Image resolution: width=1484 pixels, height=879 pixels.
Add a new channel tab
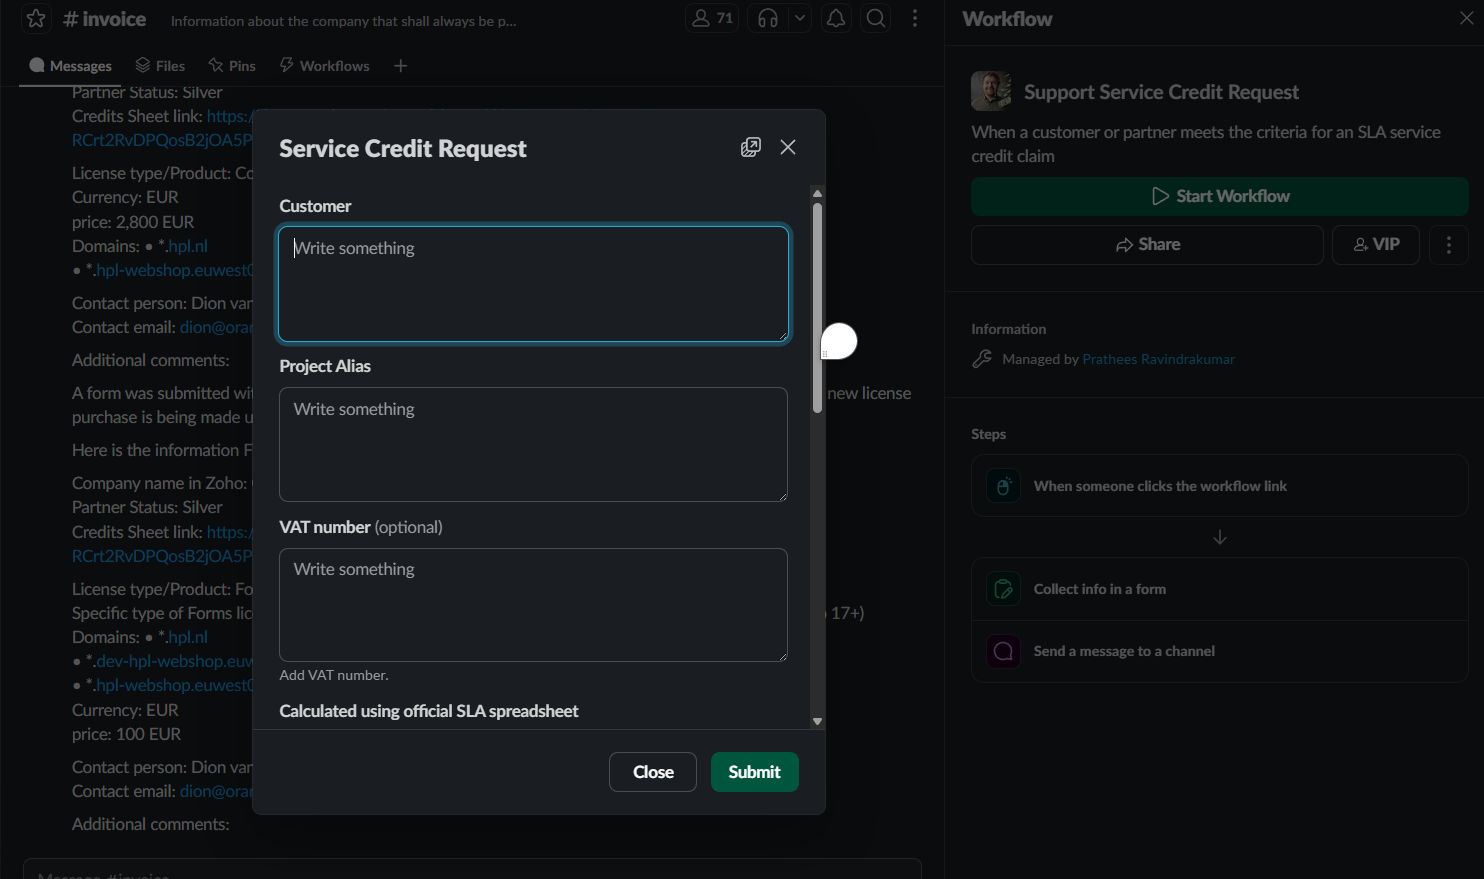click(401, 66)
